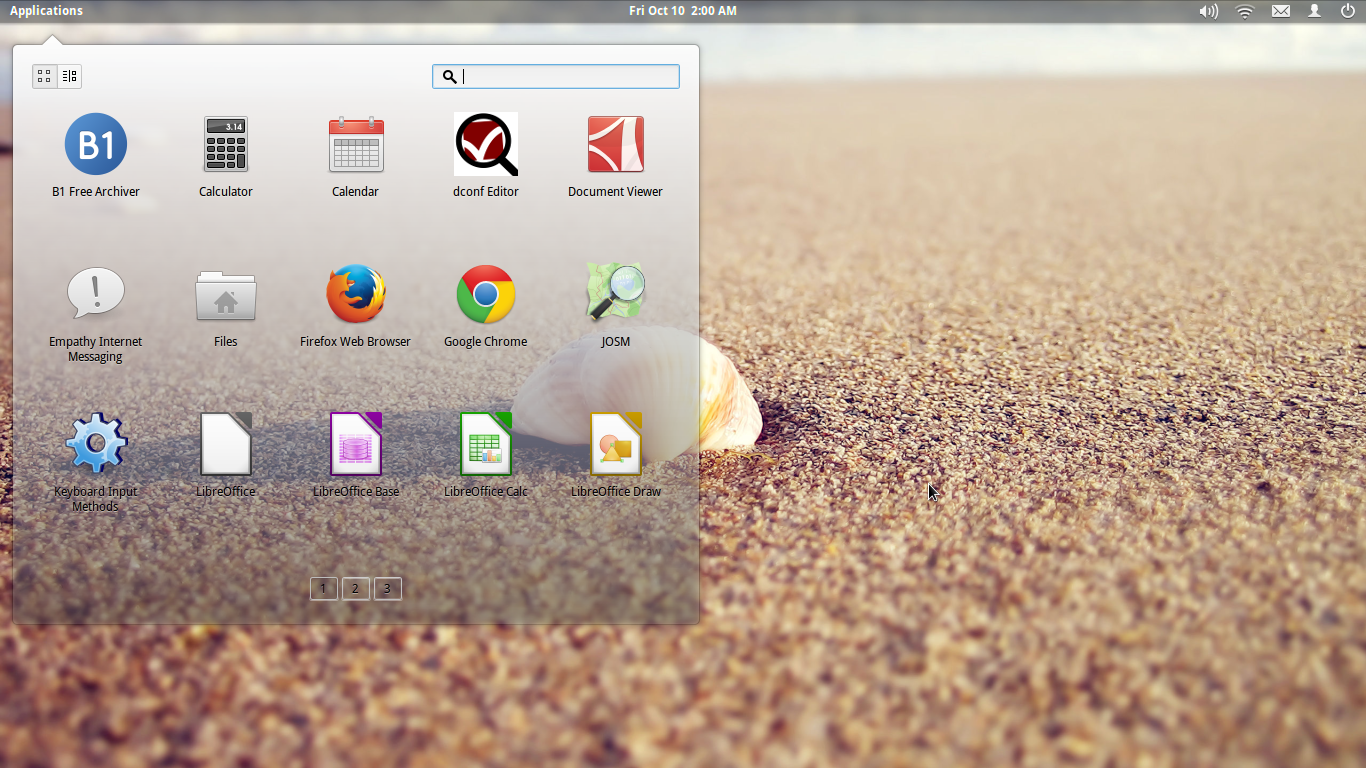
Task: Click the 'Calculator' label text
Action: tap(226, 191)
